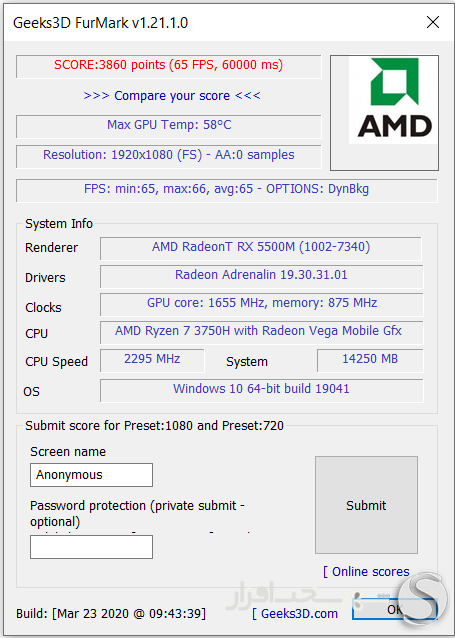
Task: Select the System memory 14250 MB field
Action: pyautogui.click(x=370, y=361)
